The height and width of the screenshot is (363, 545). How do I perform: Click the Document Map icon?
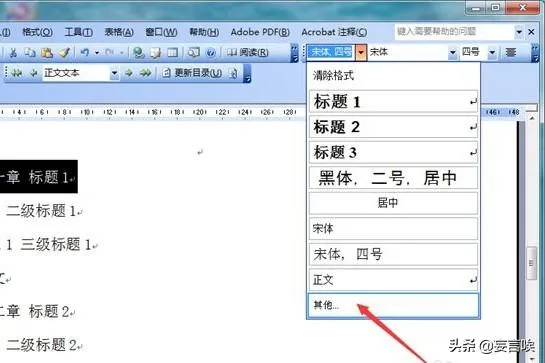click(x=194, y=53)
